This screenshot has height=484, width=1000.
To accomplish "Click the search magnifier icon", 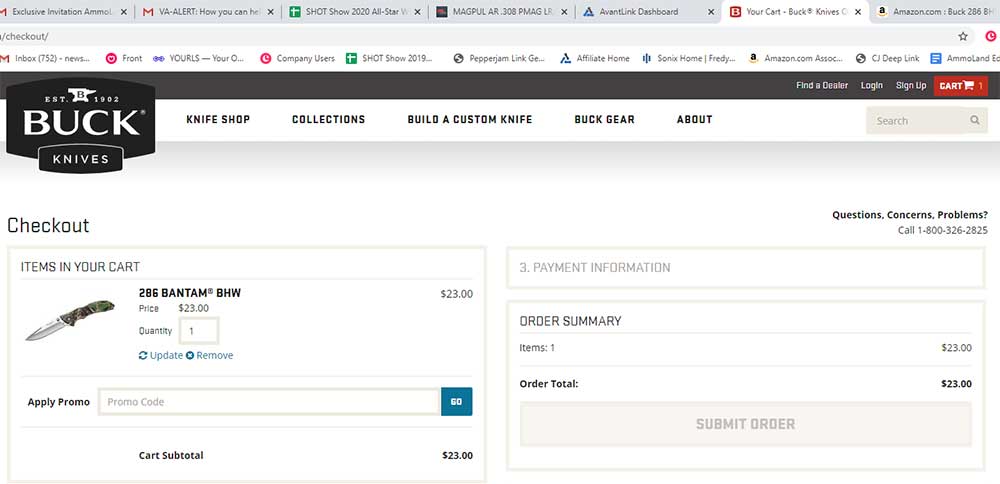I will (x=975, y=121).
